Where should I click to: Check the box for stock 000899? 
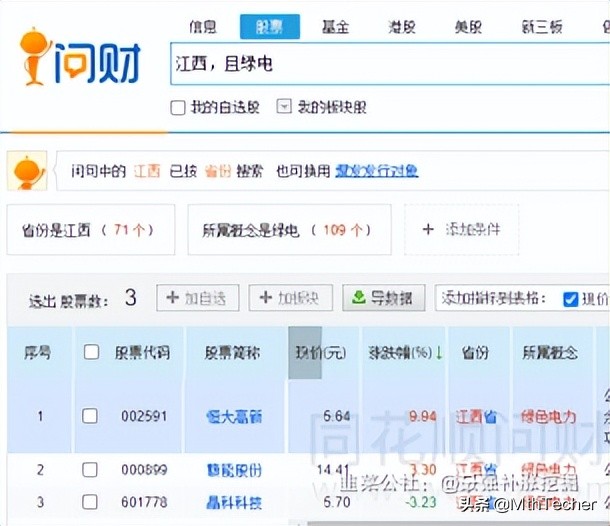pyautogui.click(x=90, y=470)
